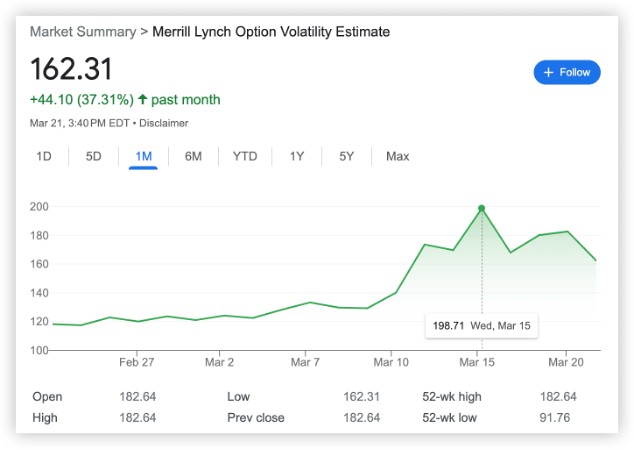Click the +44.10 (37.31%) change text
Screen dimensions: 634x450
point(81,100)
